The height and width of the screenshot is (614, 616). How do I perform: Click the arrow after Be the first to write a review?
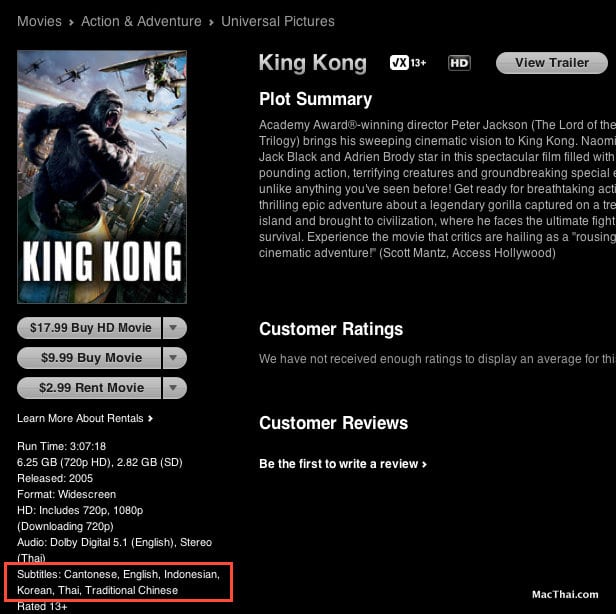click(x=424, y=464)
